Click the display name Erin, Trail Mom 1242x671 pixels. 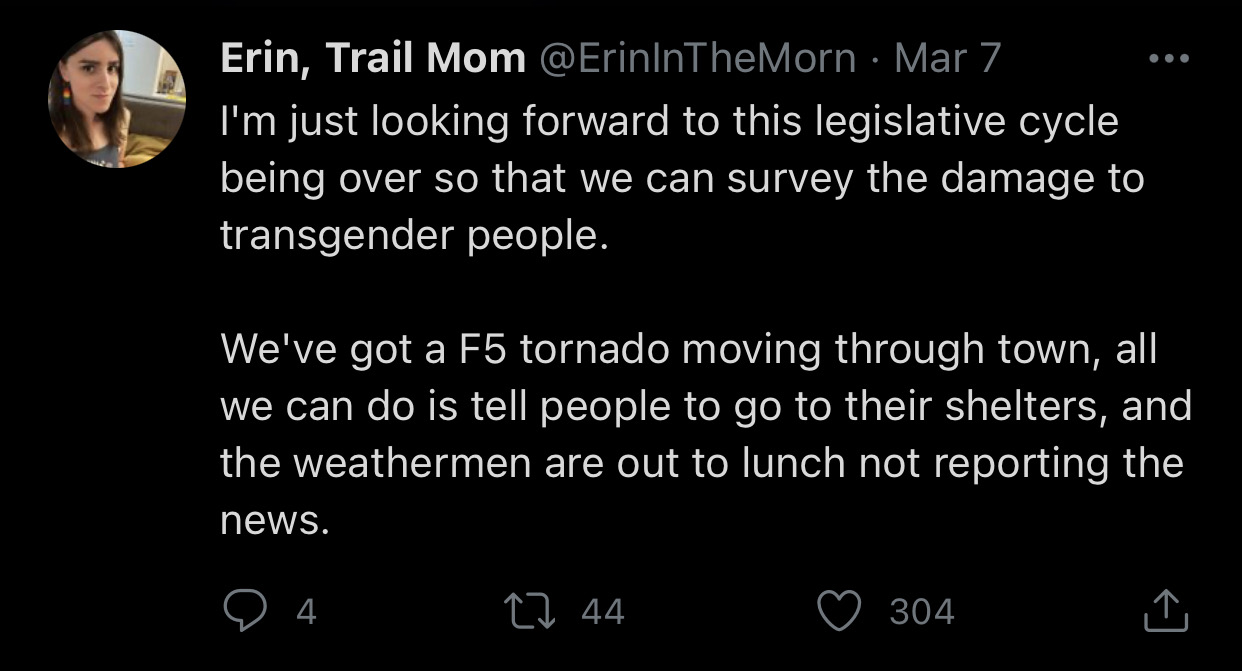tap(373, 60)
